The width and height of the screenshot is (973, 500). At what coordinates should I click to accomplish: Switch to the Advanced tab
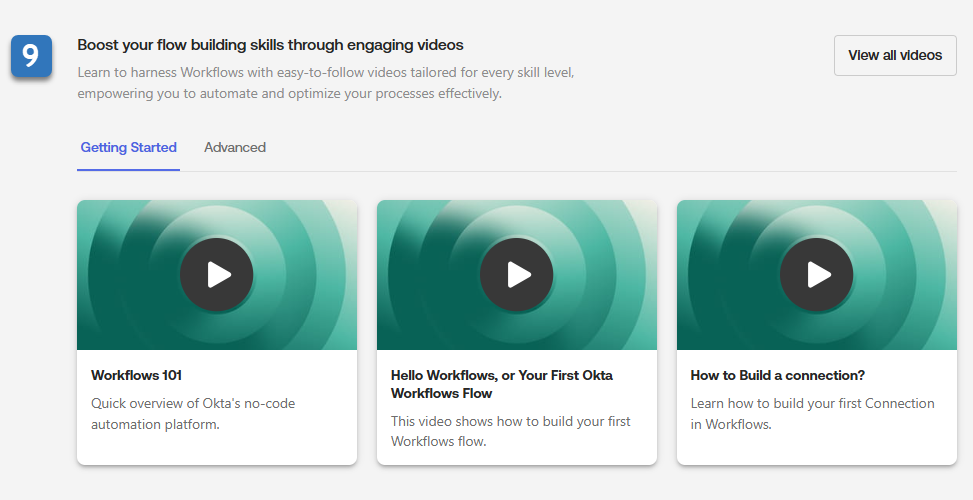[x=235, y=148]
